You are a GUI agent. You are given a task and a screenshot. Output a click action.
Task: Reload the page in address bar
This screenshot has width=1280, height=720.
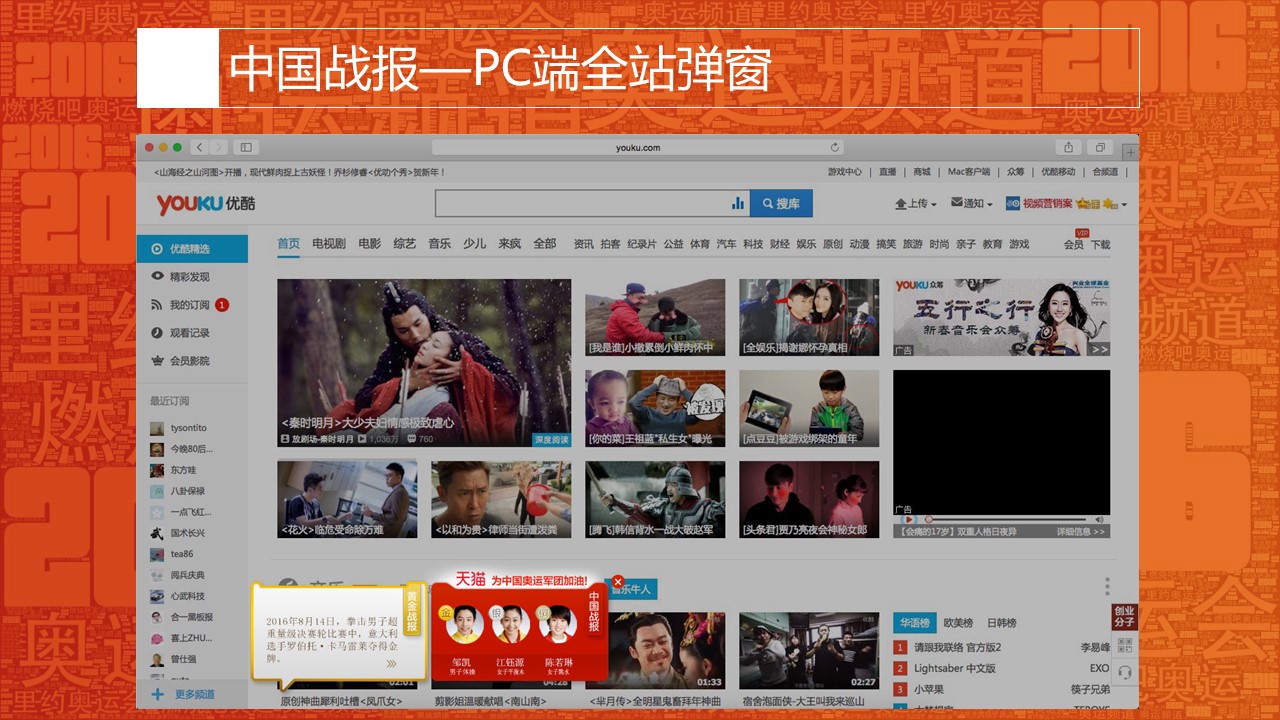(835, 147)
